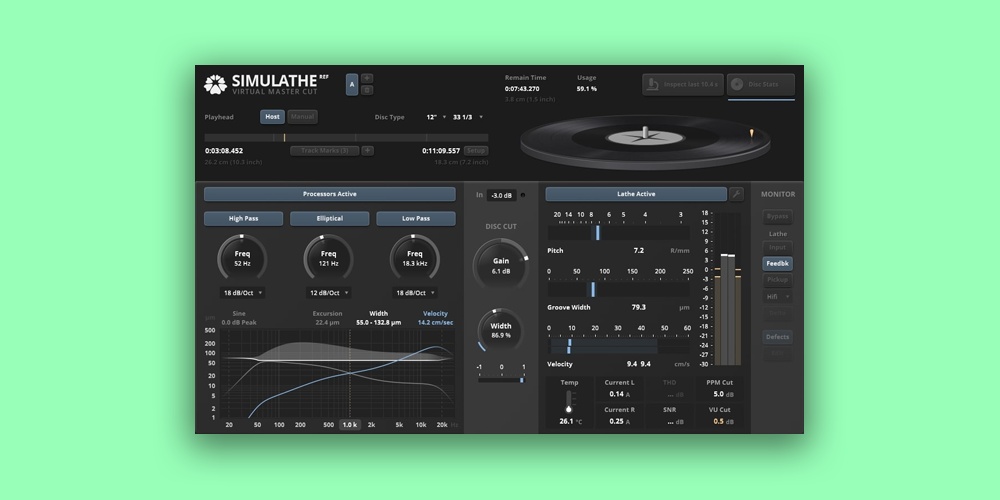Click the frequency response graph
1000x500 pixels.
pyautogui.click(x=338, y=374)
